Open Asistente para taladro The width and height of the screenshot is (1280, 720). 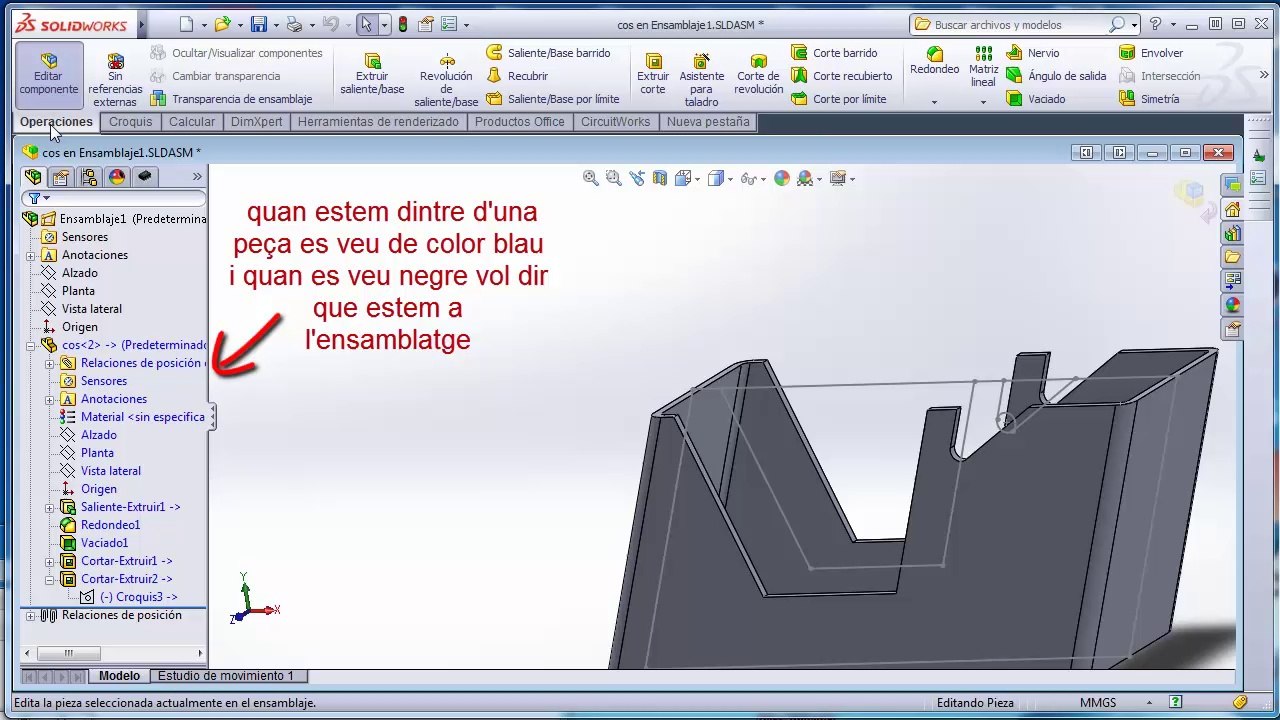tap(702, 80)
